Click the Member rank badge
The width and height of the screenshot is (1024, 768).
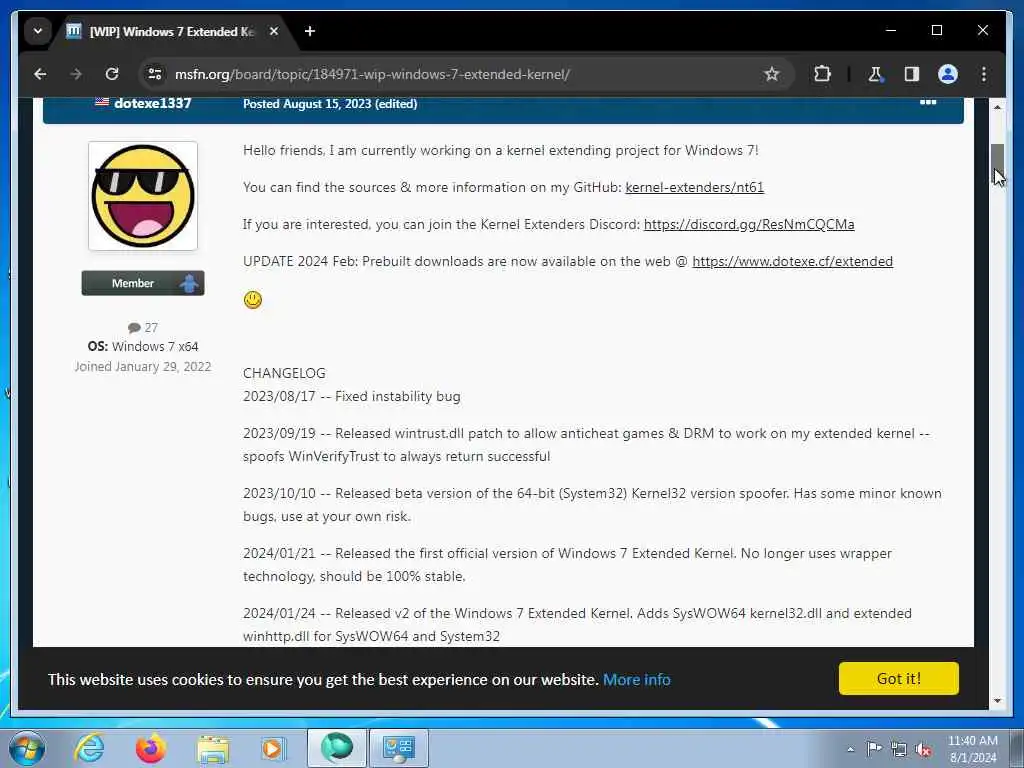143,283
